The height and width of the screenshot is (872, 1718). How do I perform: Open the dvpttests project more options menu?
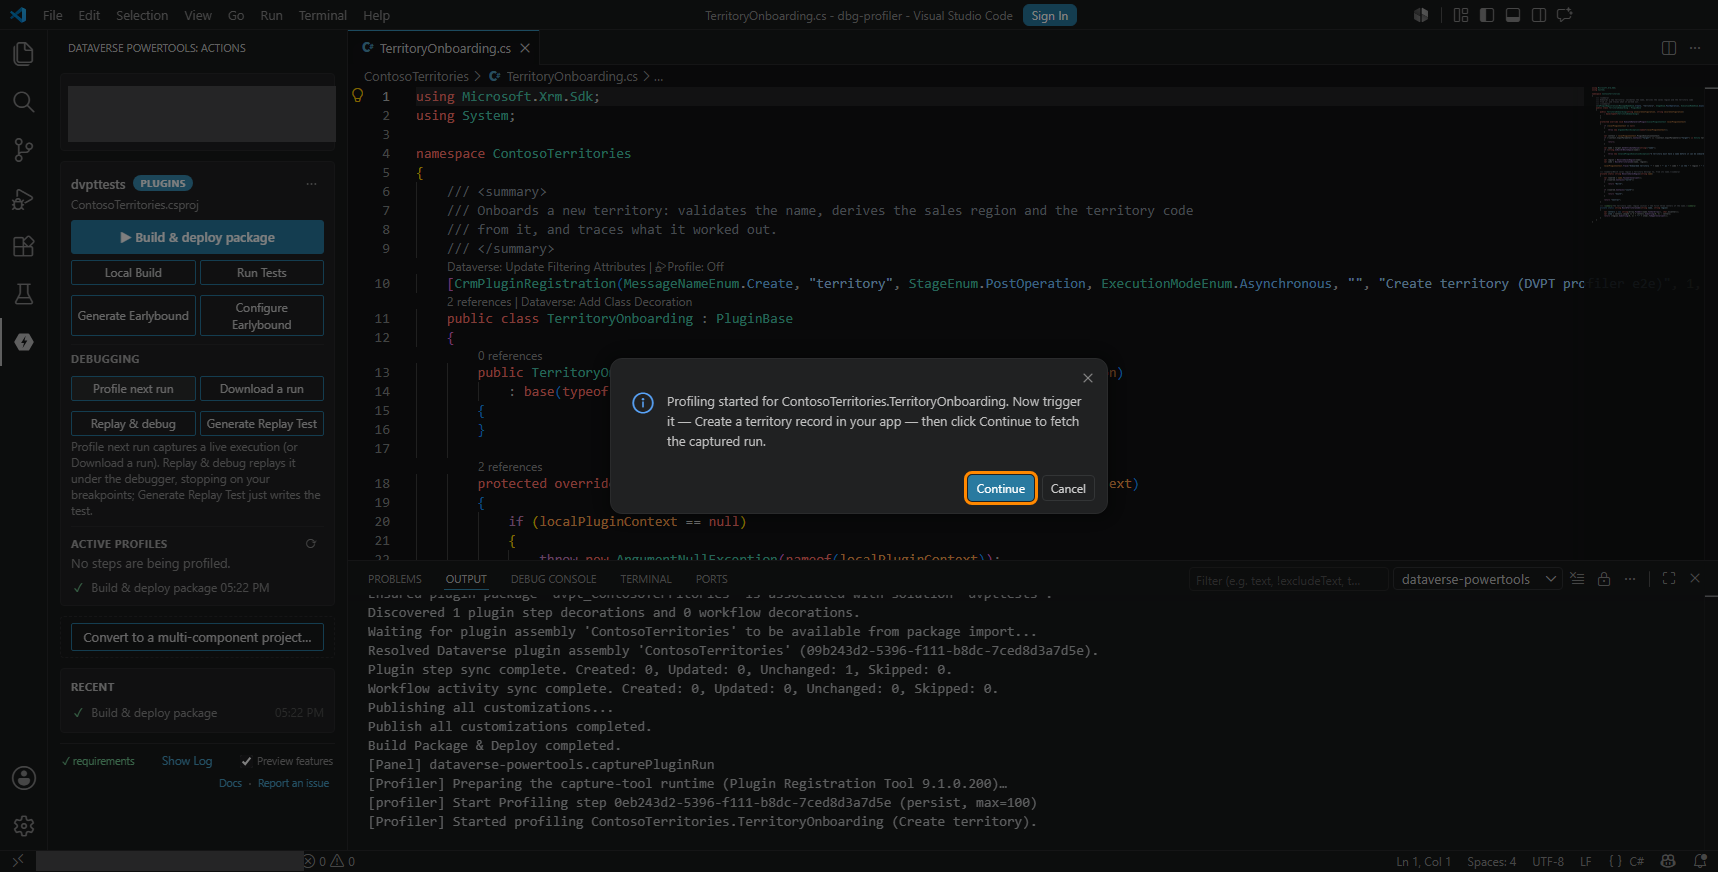click(311, 184)
